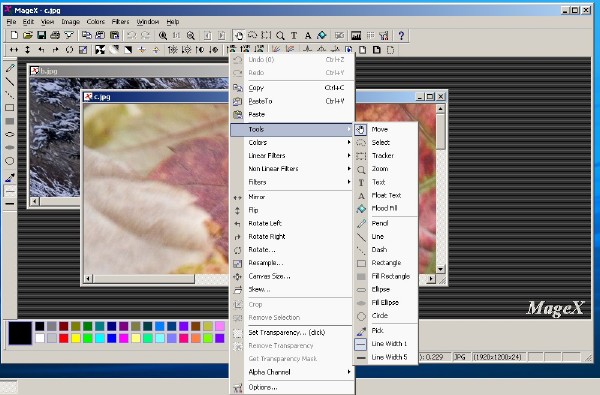Select the Filled Rectangle tool in left toolbox

10,121
